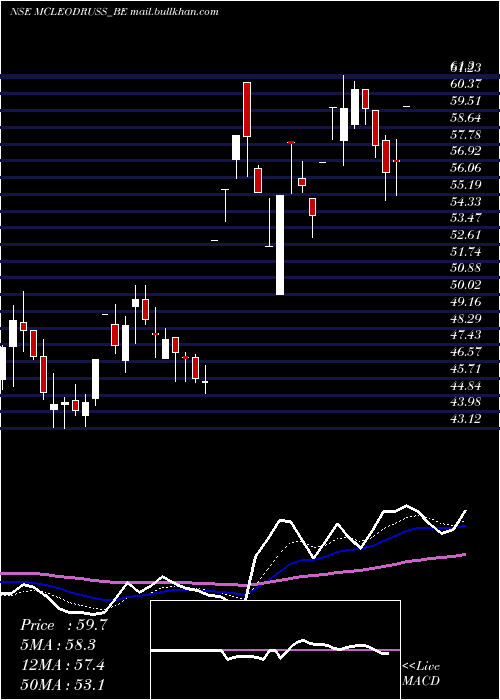
Task: Click the 54.33 price axis label
Action: [465, 202]
